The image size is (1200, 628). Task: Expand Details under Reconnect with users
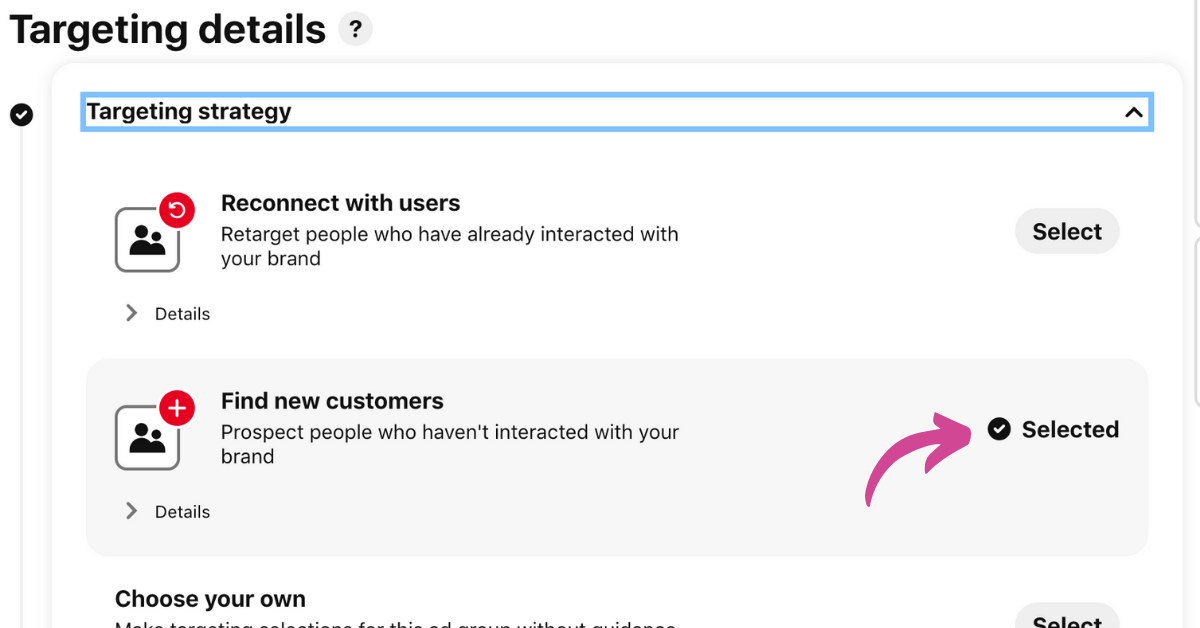click(x=167, y=314)
